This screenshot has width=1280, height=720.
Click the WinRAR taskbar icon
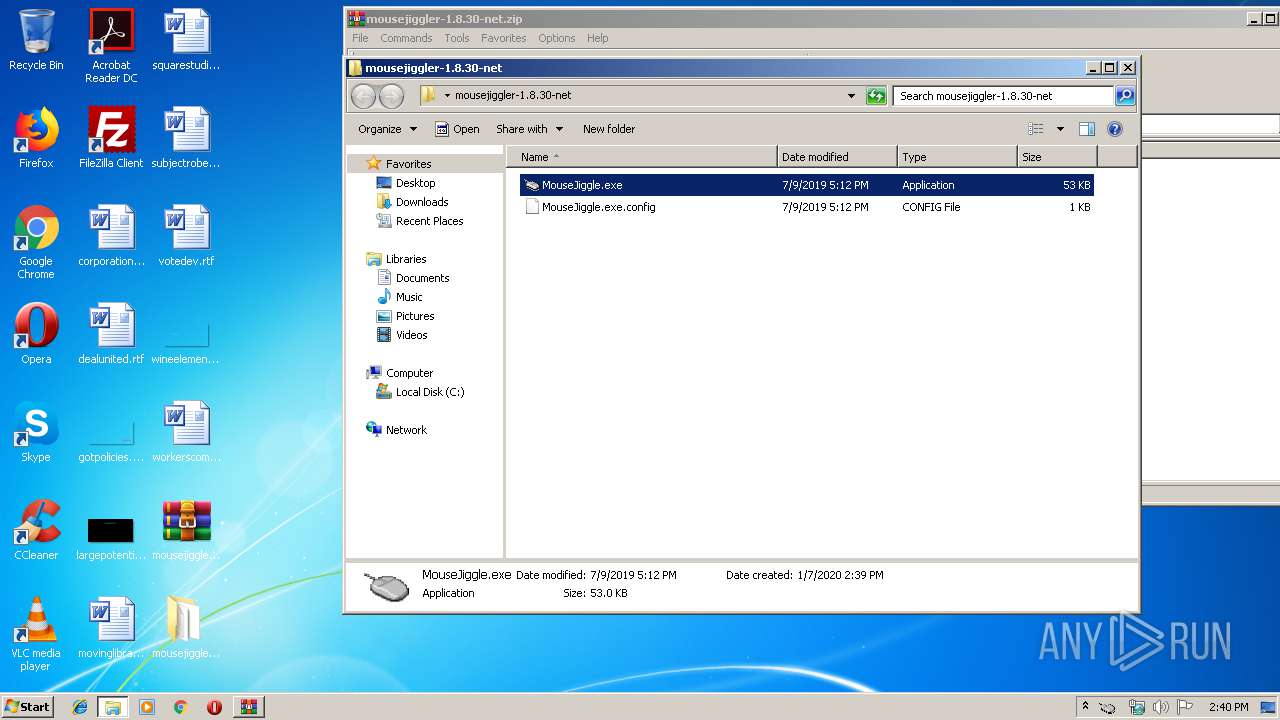(248, 707)
